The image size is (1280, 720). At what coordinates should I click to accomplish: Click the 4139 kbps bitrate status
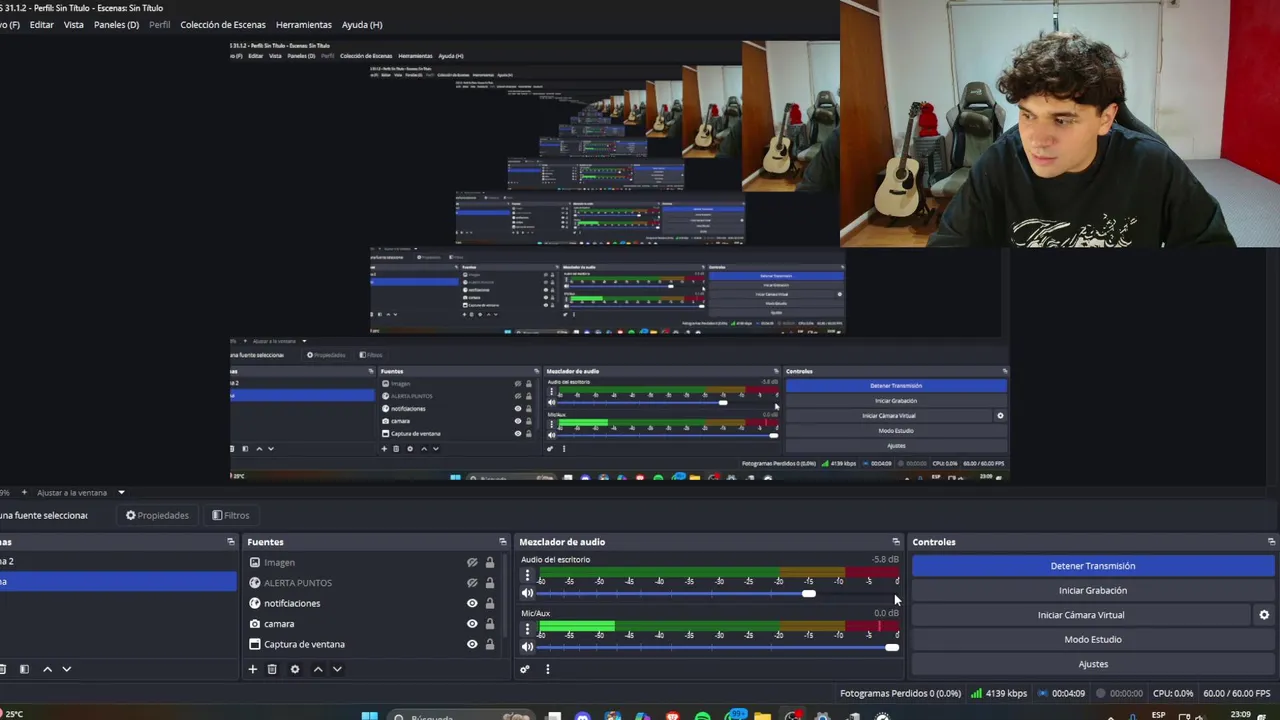[998, 693]
